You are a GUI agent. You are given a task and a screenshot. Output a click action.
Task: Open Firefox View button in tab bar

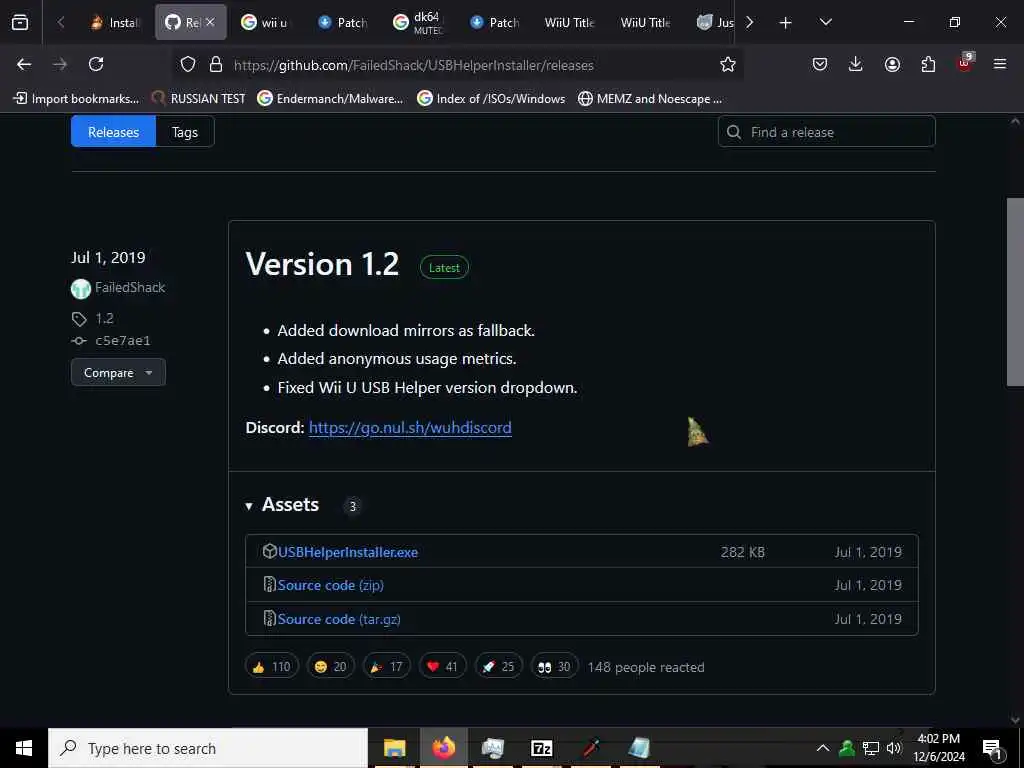pos(20,22)
